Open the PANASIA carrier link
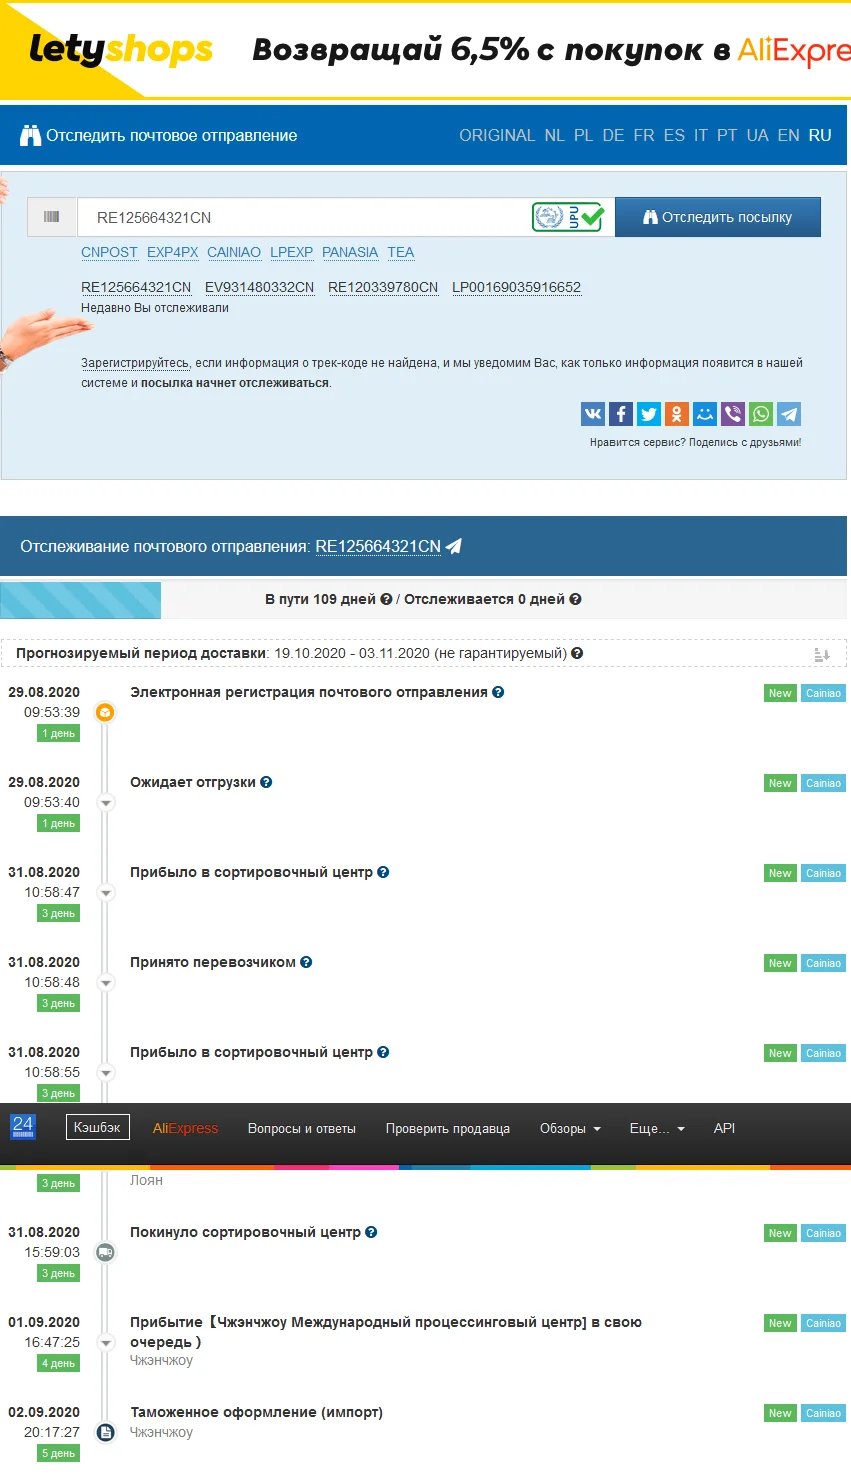This screenshot has height=1479, width=851. 350,252
